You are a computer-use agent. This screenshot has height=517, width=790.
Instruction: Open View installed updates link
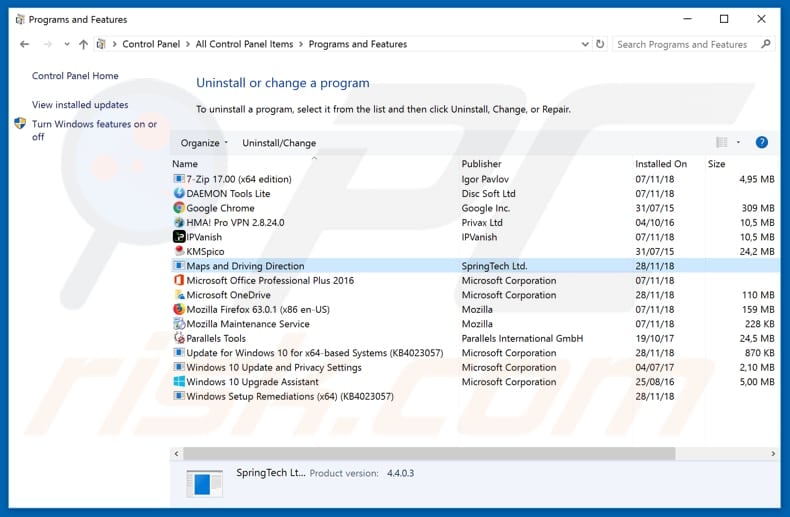click(x=80, y=105)
